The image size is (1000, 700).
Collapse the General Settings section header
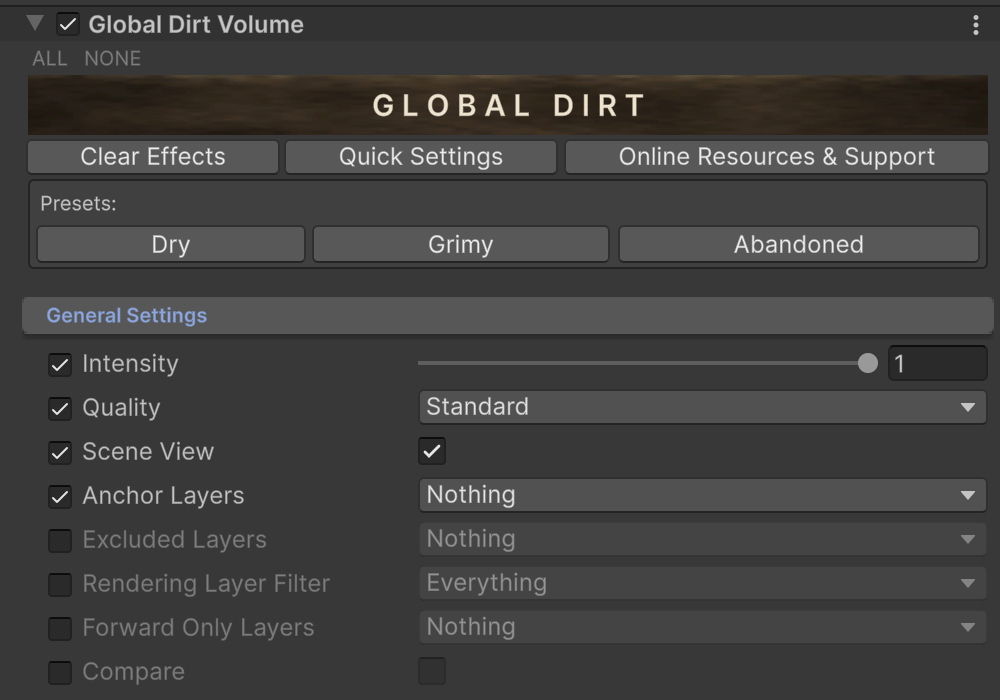pyautogui.click(x=508, y=316)
